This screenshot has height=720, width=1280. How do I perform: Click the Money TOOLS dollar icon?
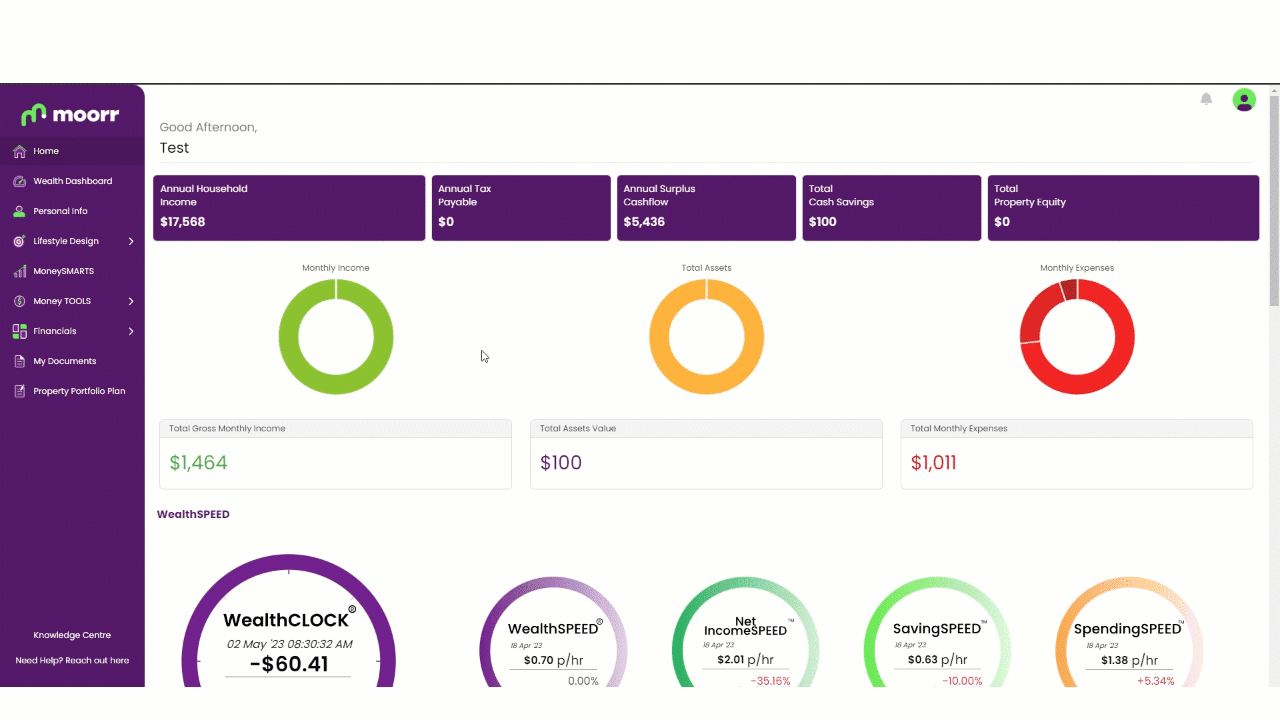pyautogui.click(x=19, y=301)
